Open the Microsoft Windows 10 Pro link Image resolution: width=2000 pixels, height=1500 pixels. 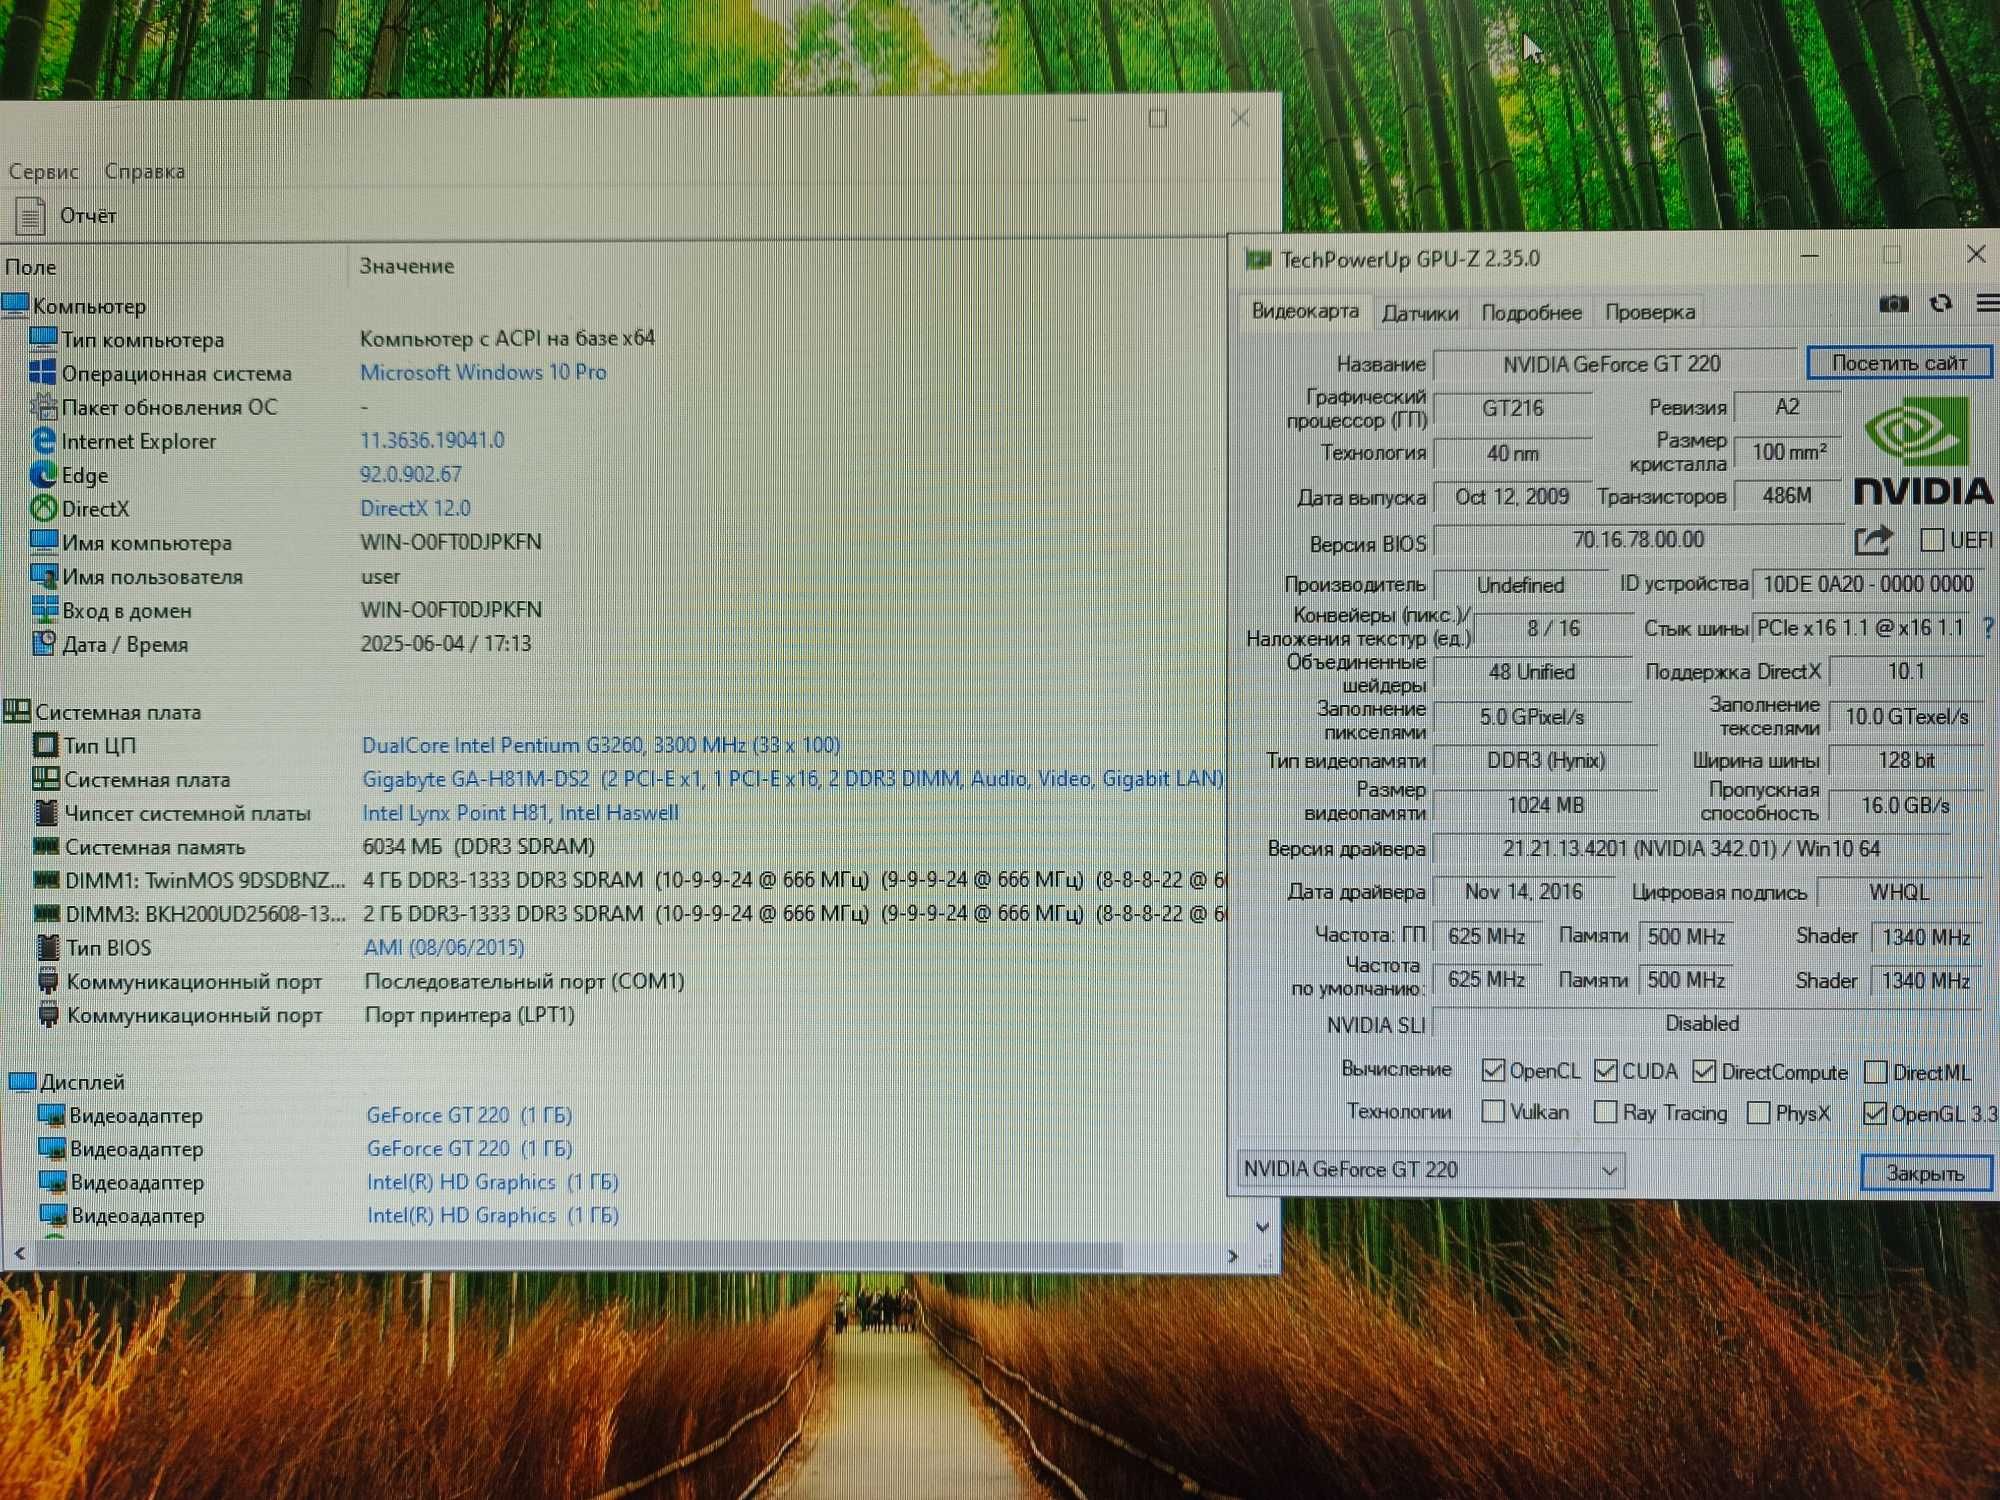[483, 372]
